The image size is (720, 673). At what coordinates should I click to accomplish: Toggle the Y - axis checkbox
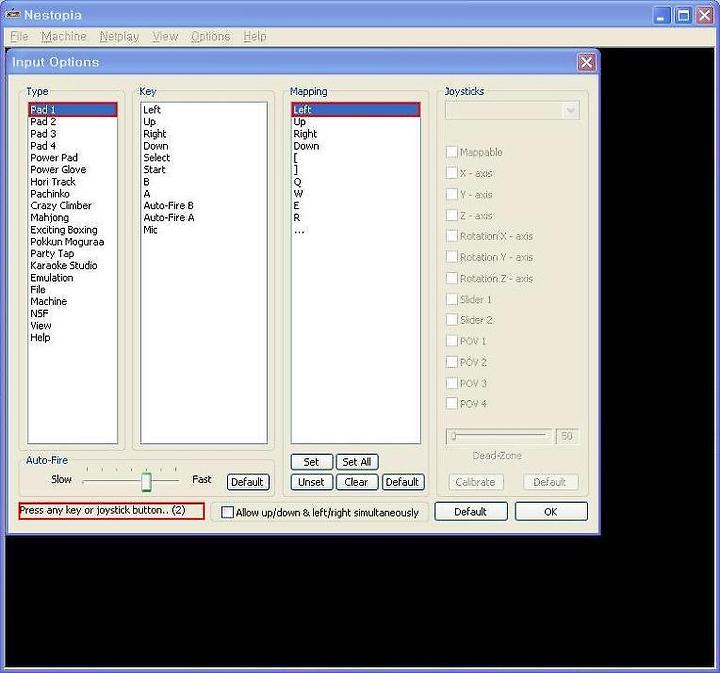coord(452,194)
